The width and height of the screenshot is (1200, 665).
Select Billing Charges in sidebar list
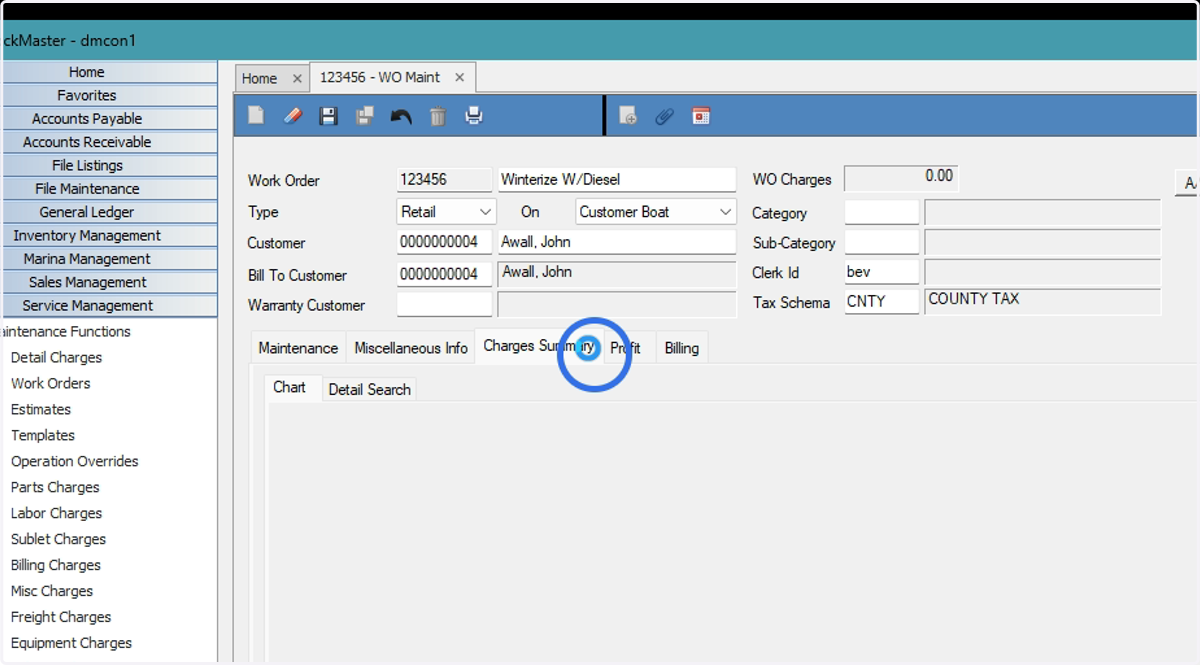click(x=55, y=565)
